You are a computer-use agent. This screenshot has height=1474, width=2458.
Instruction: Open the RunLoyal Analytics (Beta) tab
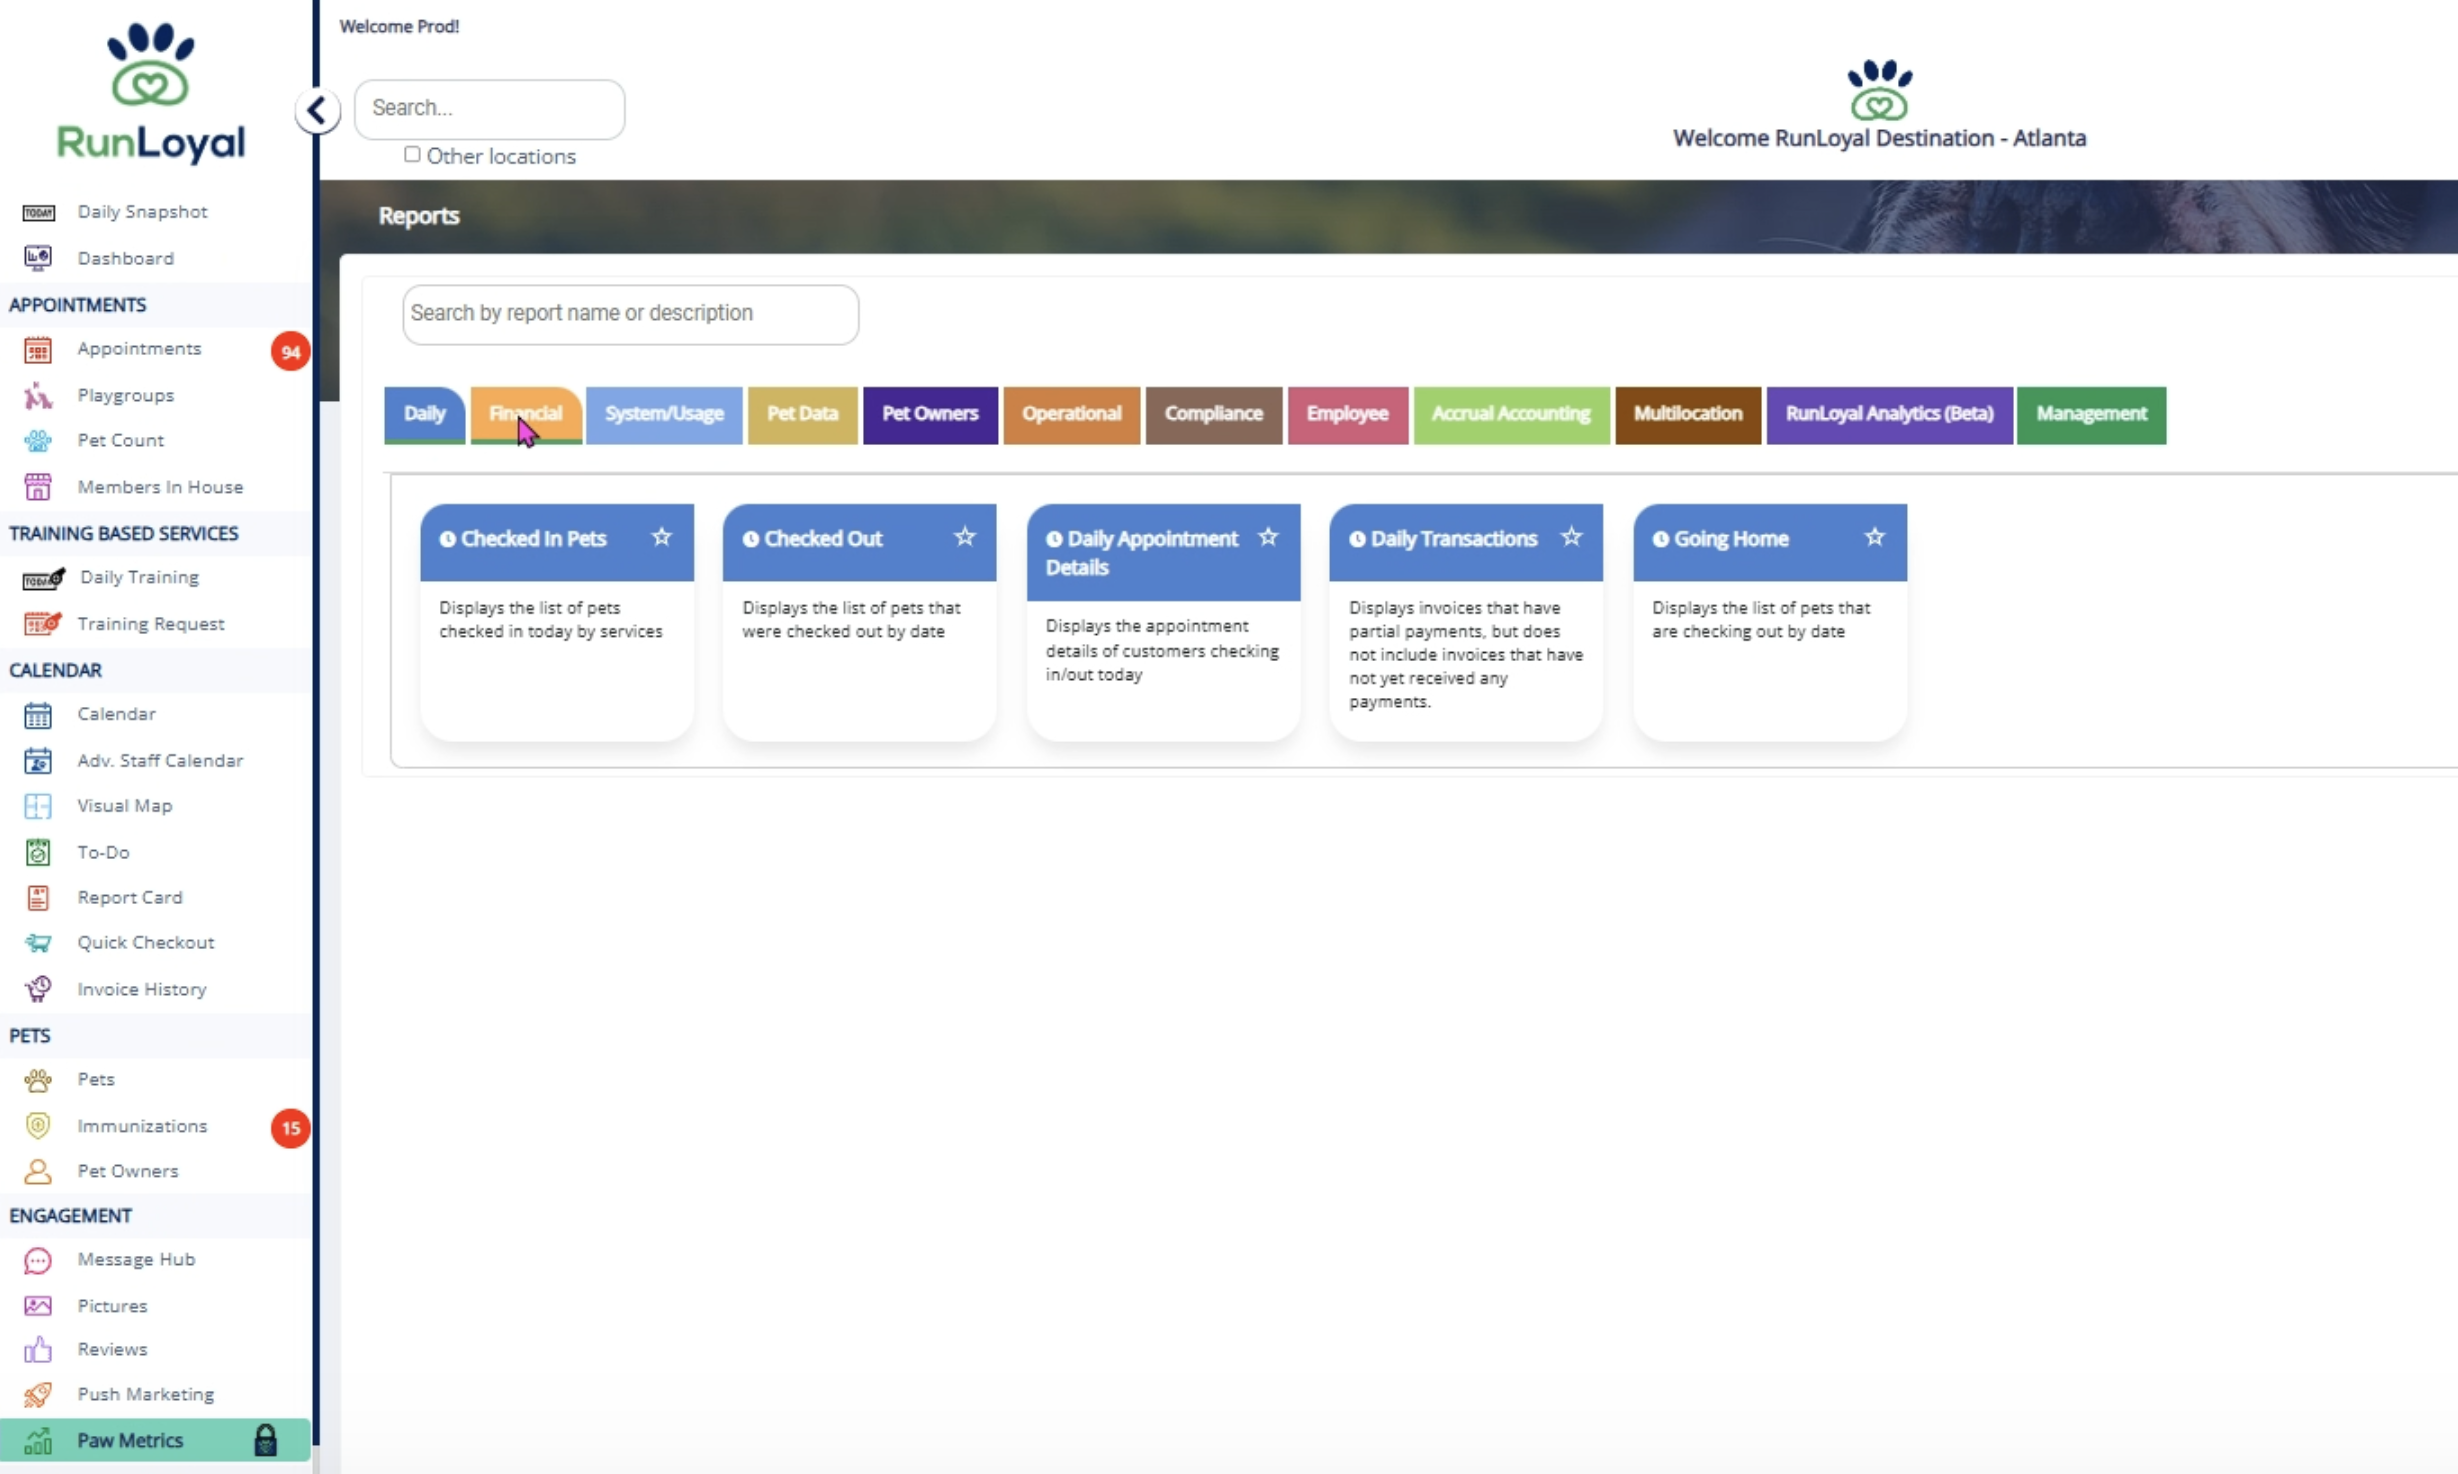coord(1888,414)
